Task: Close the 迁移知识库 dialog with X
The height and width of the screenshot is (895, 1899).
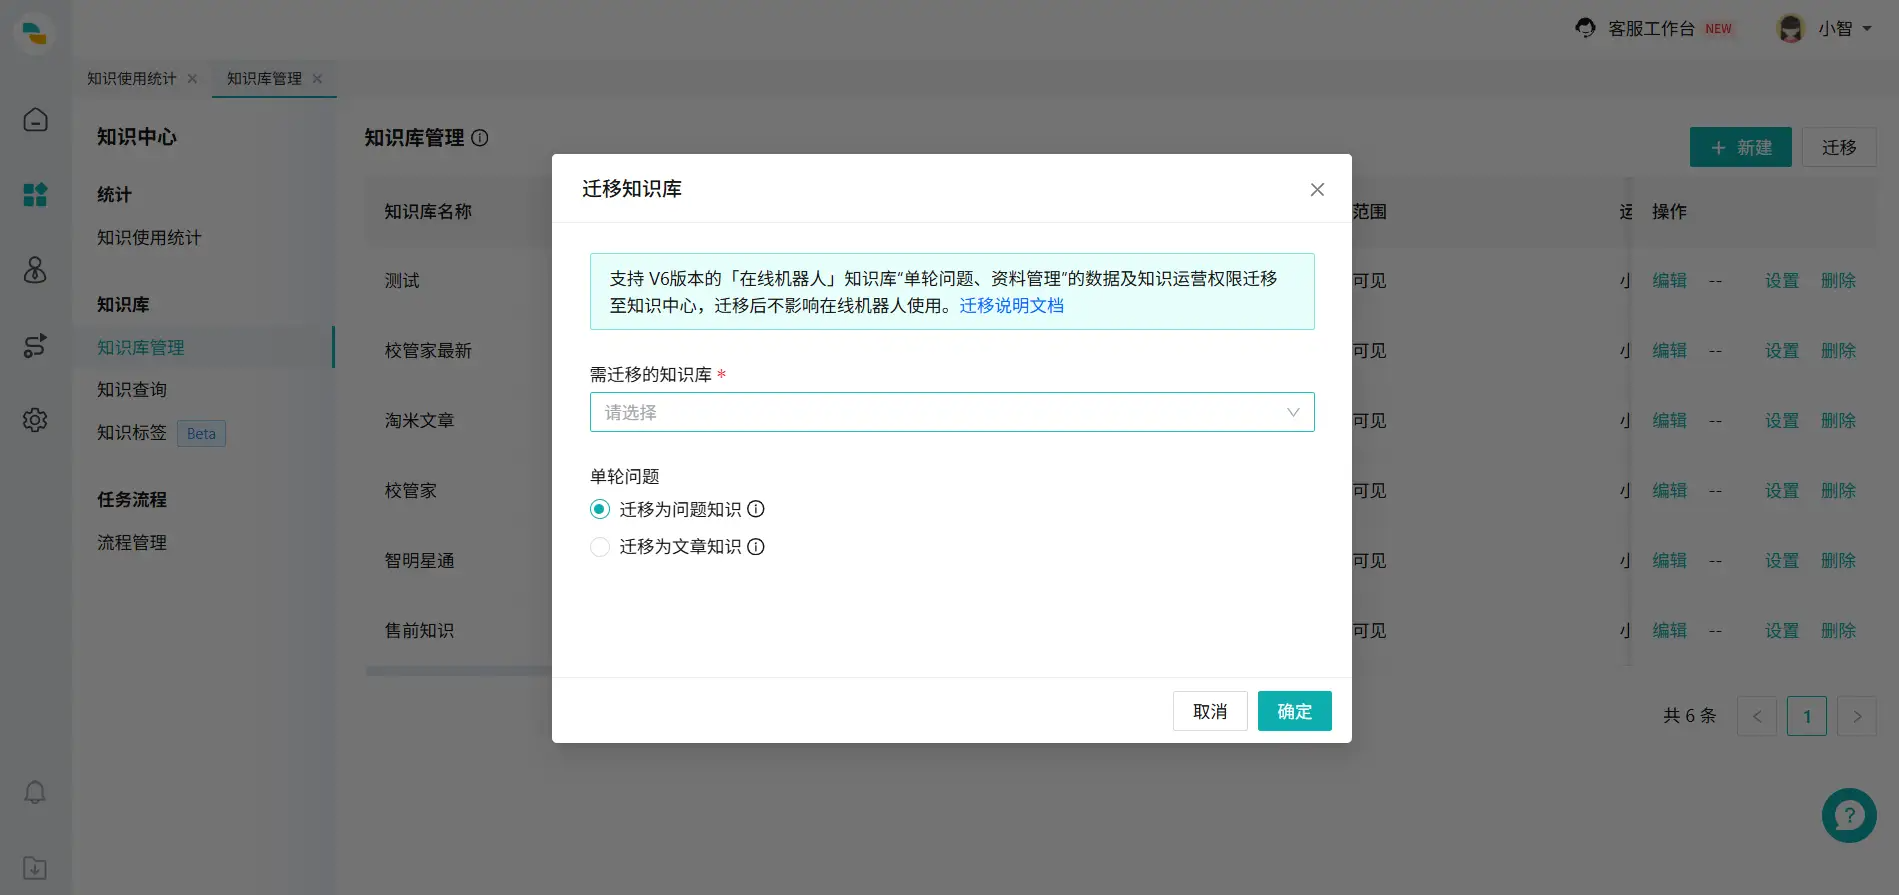Action: (1317, 189)
